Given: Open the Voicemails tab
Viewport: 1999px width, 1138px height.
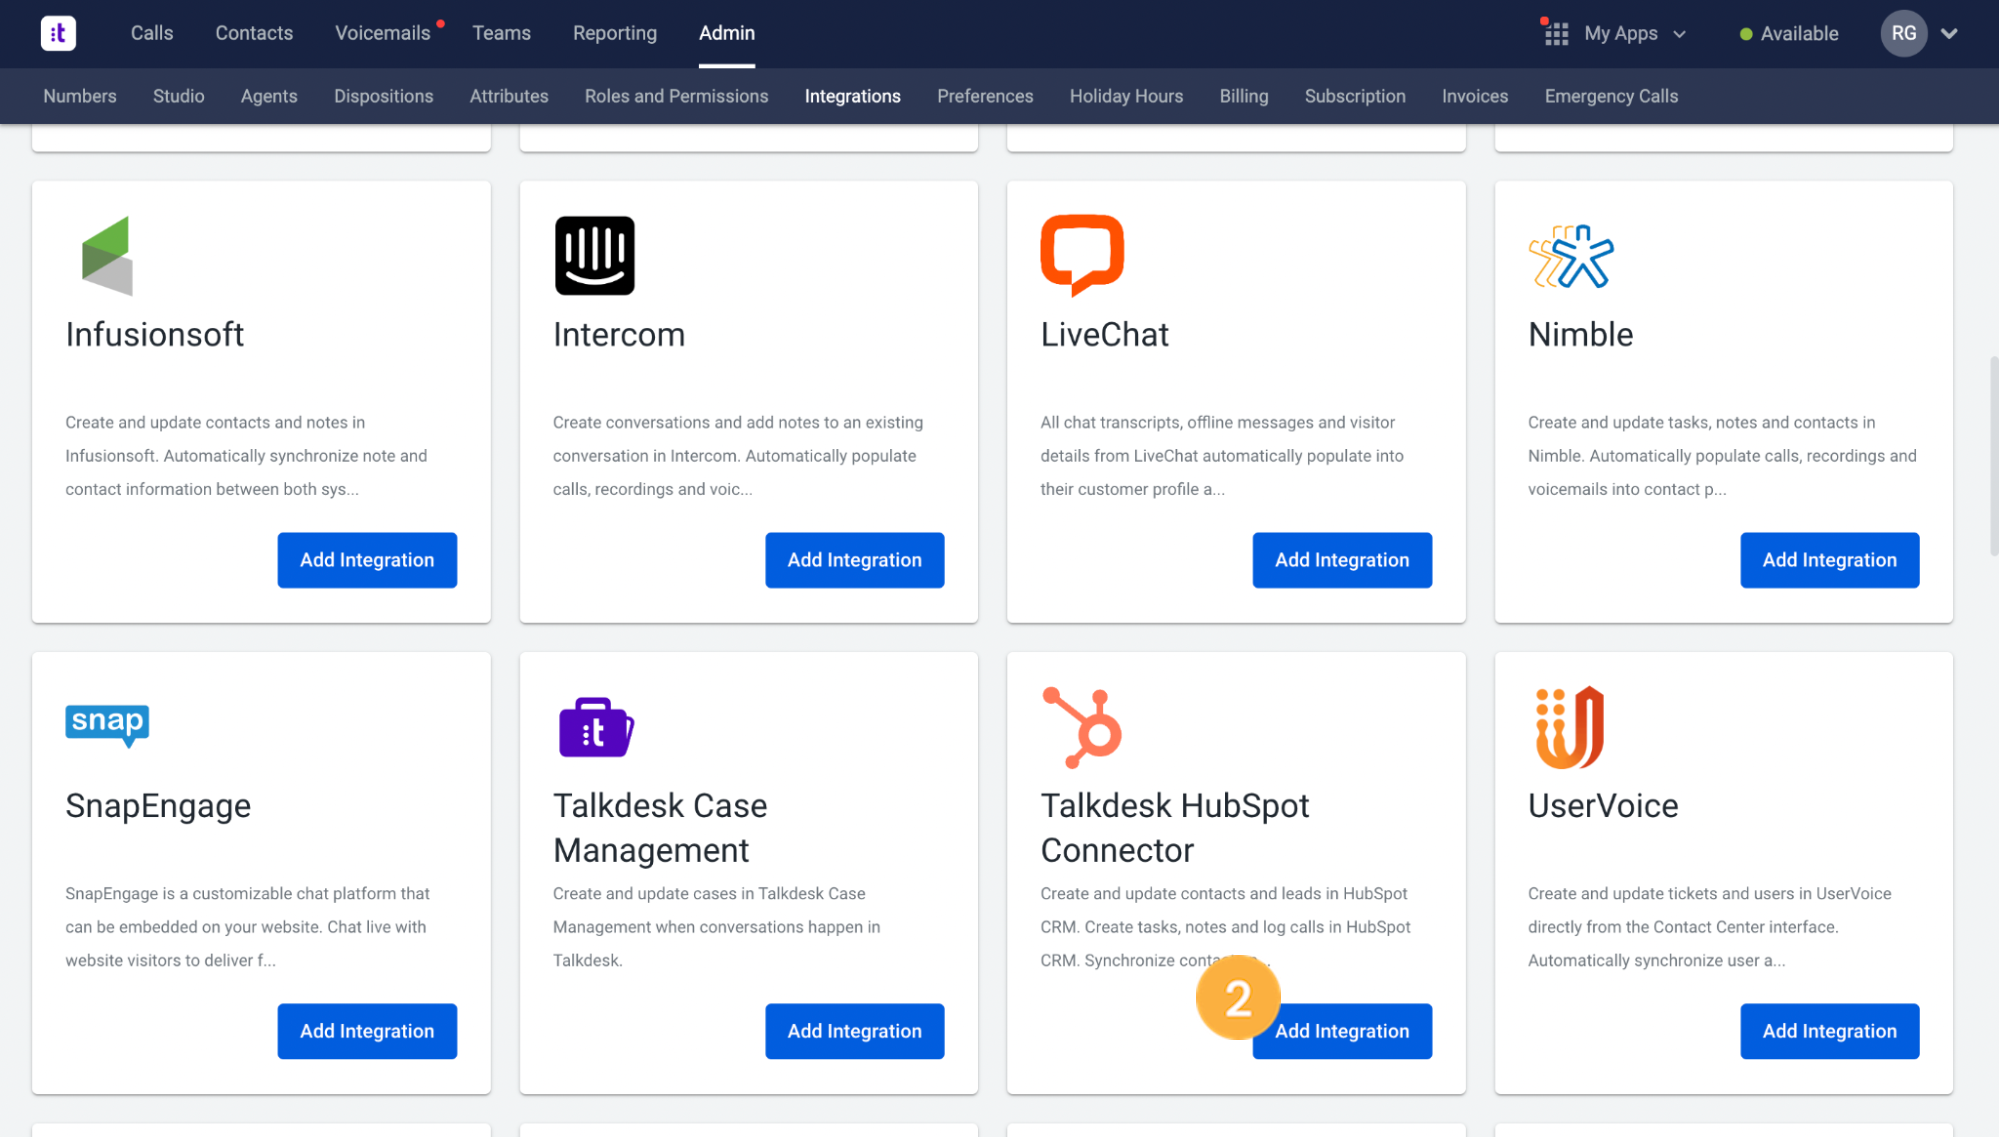Looking at the screenshot, I should tap(382, 33).
